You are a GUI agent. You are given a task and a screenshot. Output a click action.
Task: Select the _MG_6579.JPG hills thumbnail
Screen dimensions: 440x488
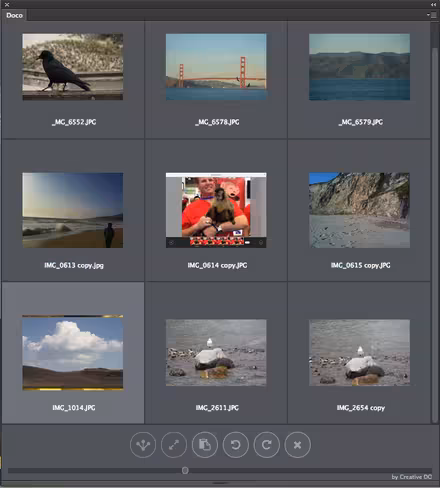tap(359, 67)
